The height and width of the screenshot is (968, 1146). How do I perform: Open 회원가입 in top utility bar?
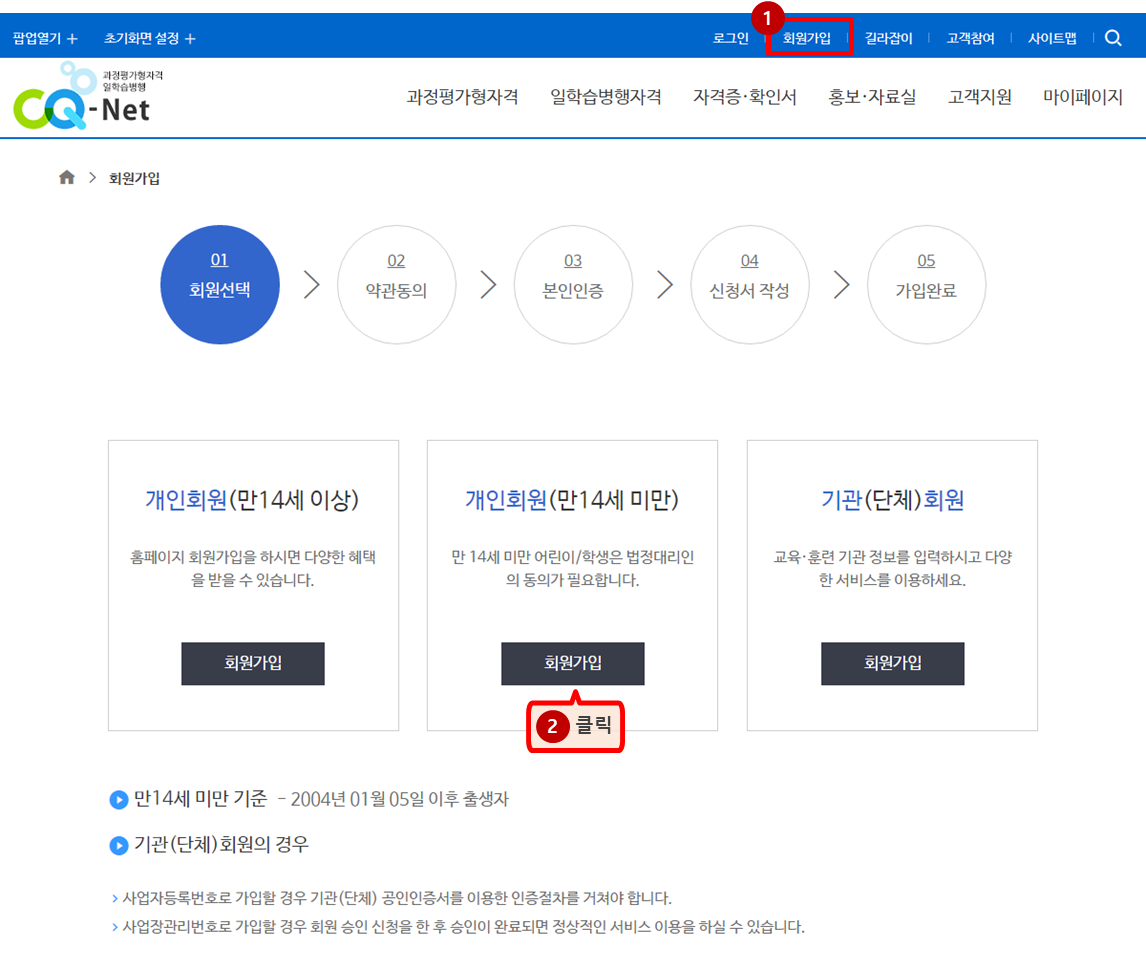click(x=806, y=38)
